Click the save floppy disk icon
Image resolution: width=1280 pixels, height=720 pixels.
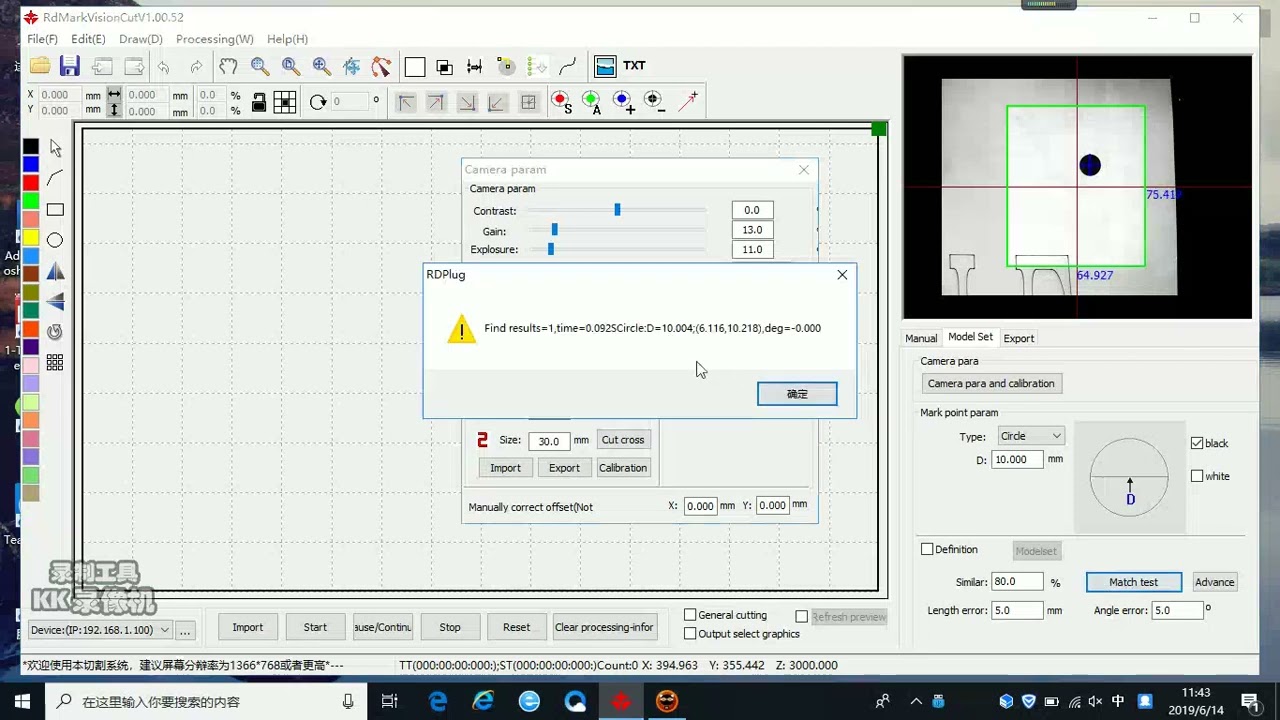70,66
